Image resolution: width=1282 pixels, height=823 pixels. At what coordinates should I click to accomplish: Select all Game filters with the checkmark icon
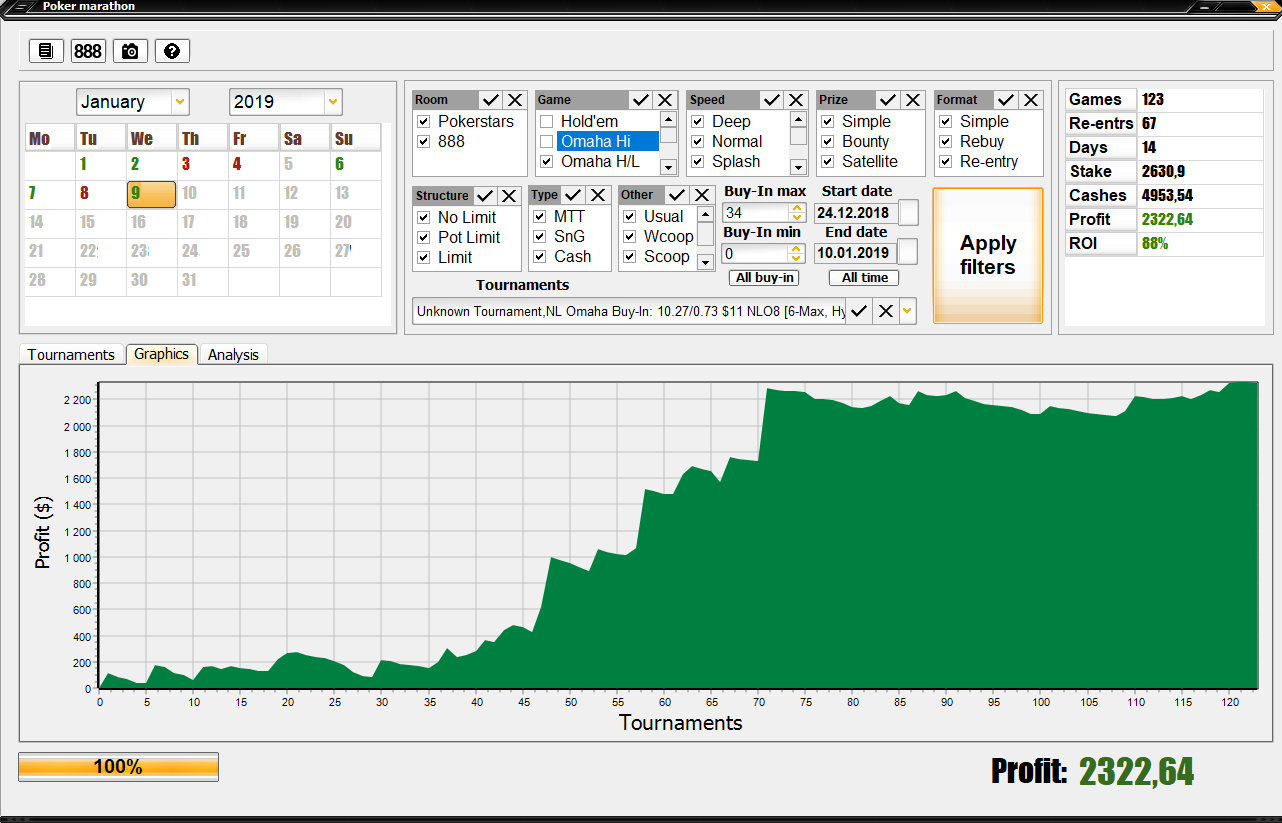tap(641, 100)
